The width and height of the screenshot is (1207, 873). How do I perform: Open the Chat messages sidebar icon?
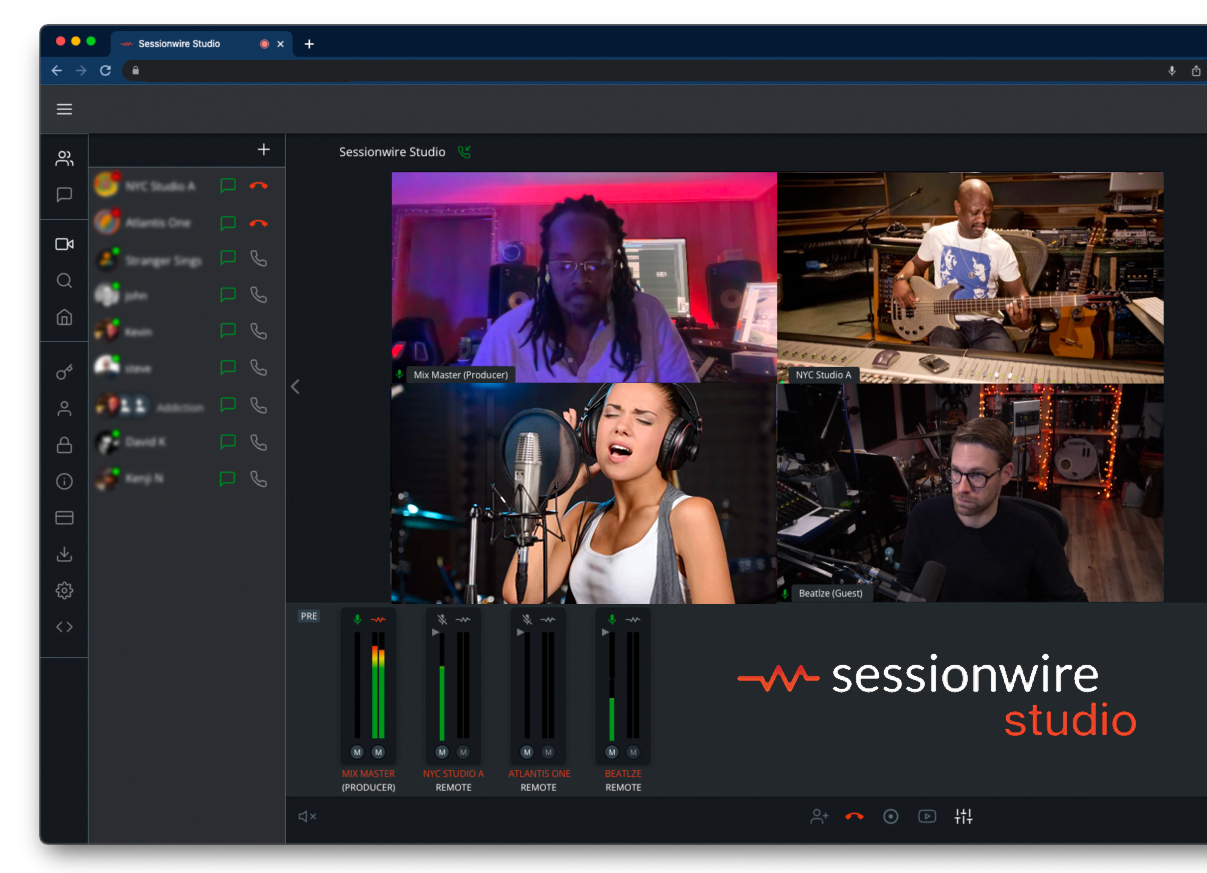pos(64,195)
